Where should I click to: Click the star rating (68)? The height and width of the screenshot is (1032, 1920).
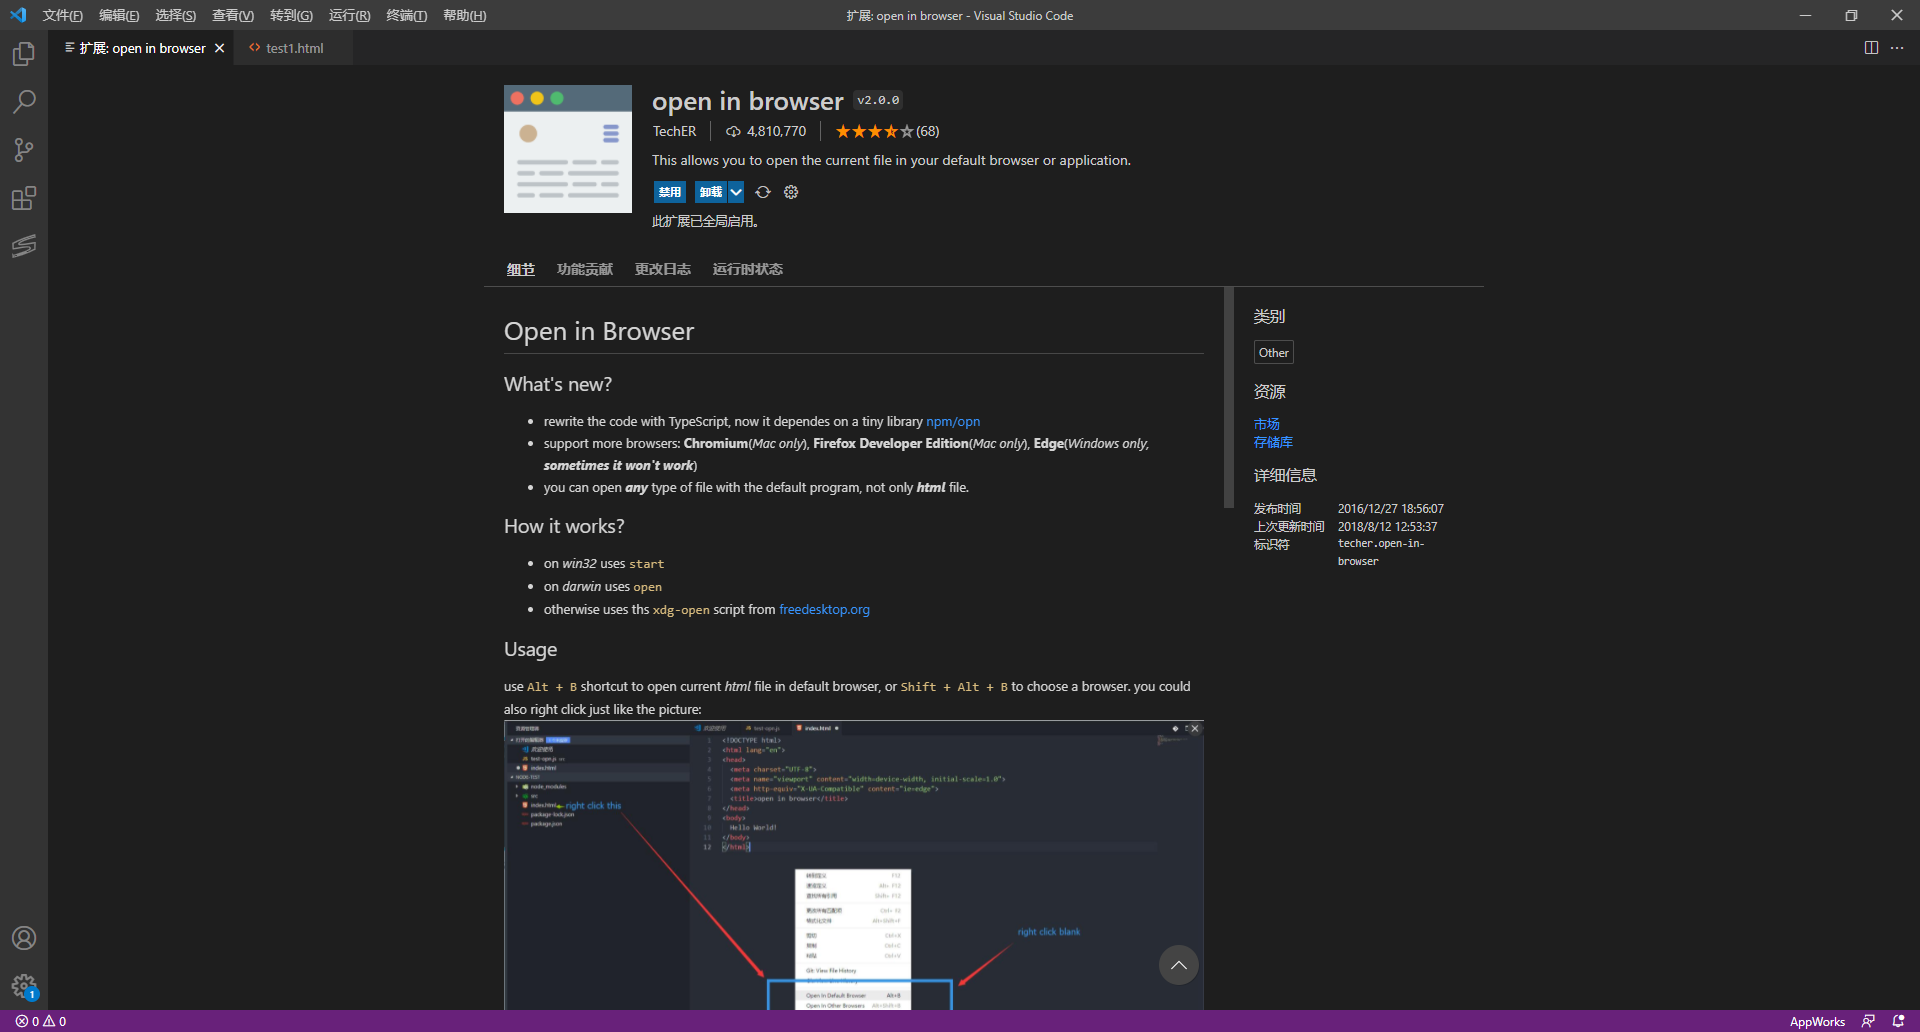click(887, 131)
